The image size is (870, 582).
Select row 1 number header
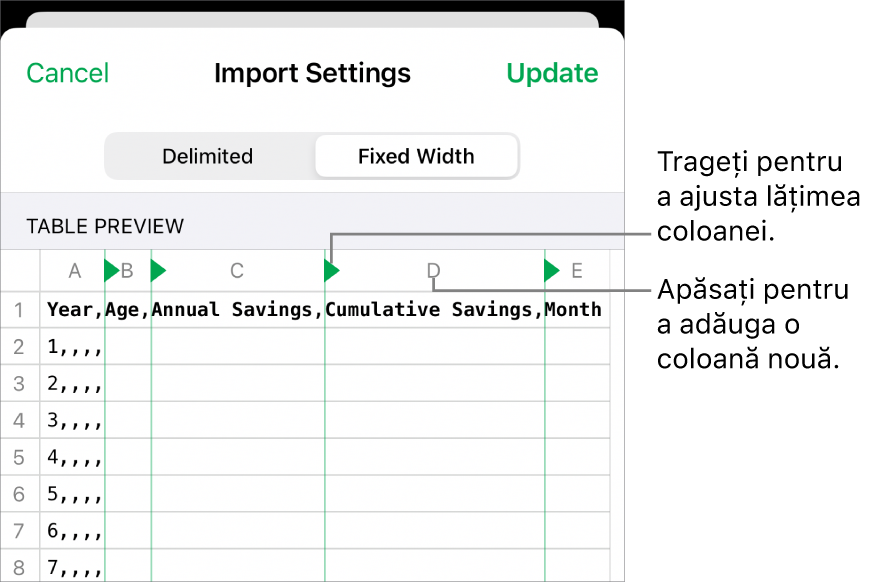18,310
